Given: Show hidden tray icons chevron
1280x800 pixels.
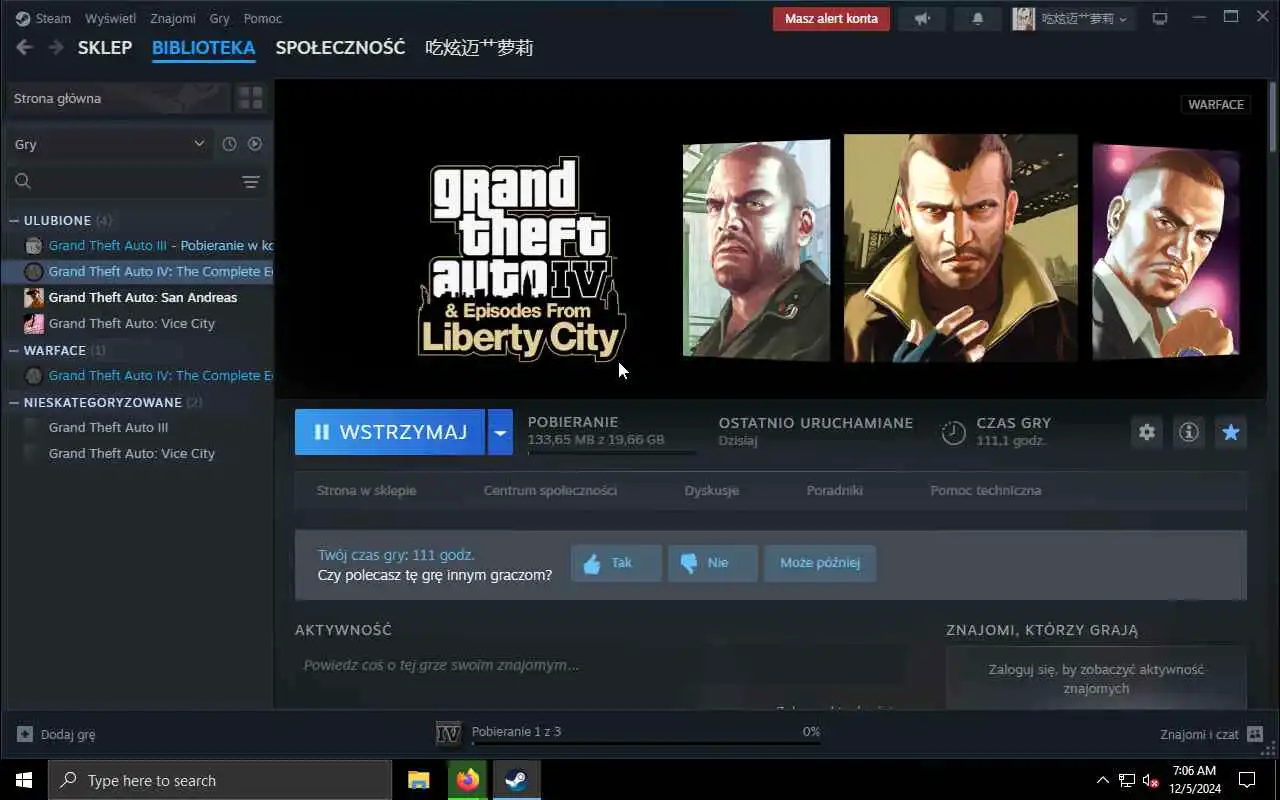Looking at the screenshot, I should (x=1103, y=780).
